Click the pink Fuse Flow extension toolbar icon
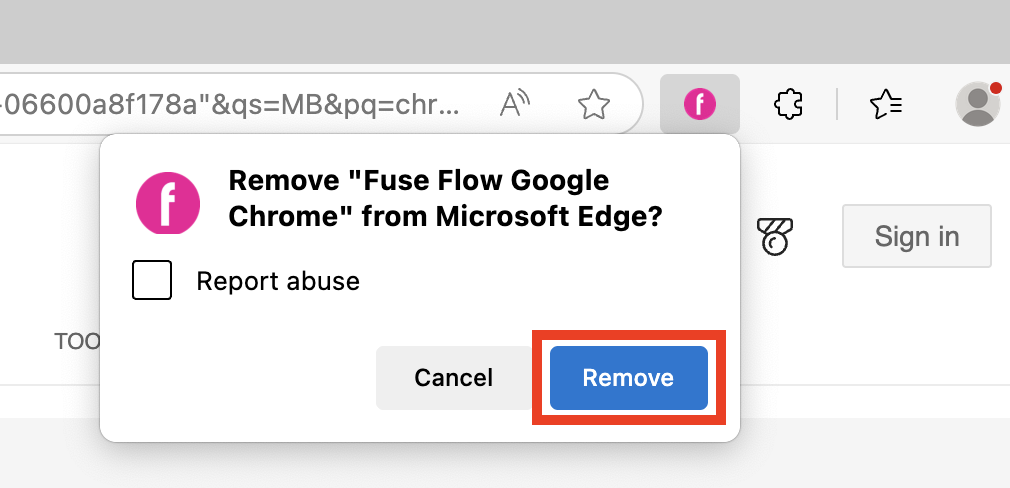 pyautogui.click(x=700, y=103)
